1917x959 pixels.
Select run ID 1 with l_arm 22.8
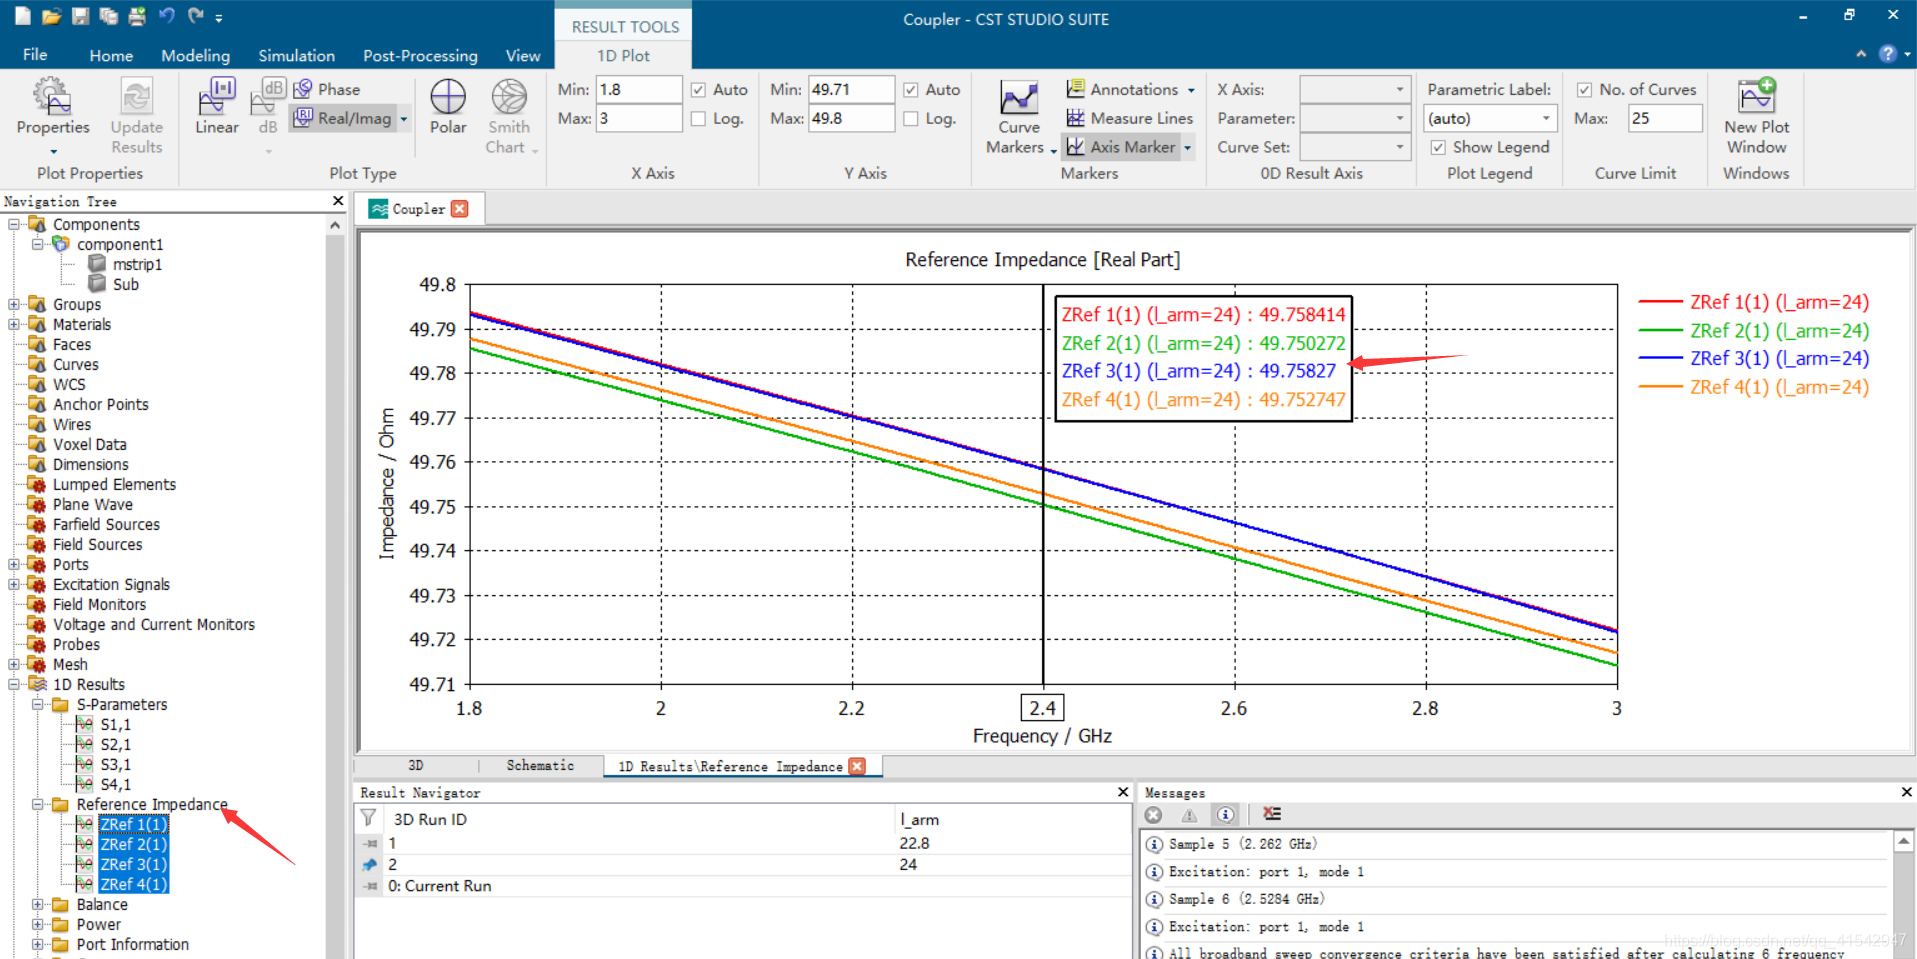coord(742,843)
